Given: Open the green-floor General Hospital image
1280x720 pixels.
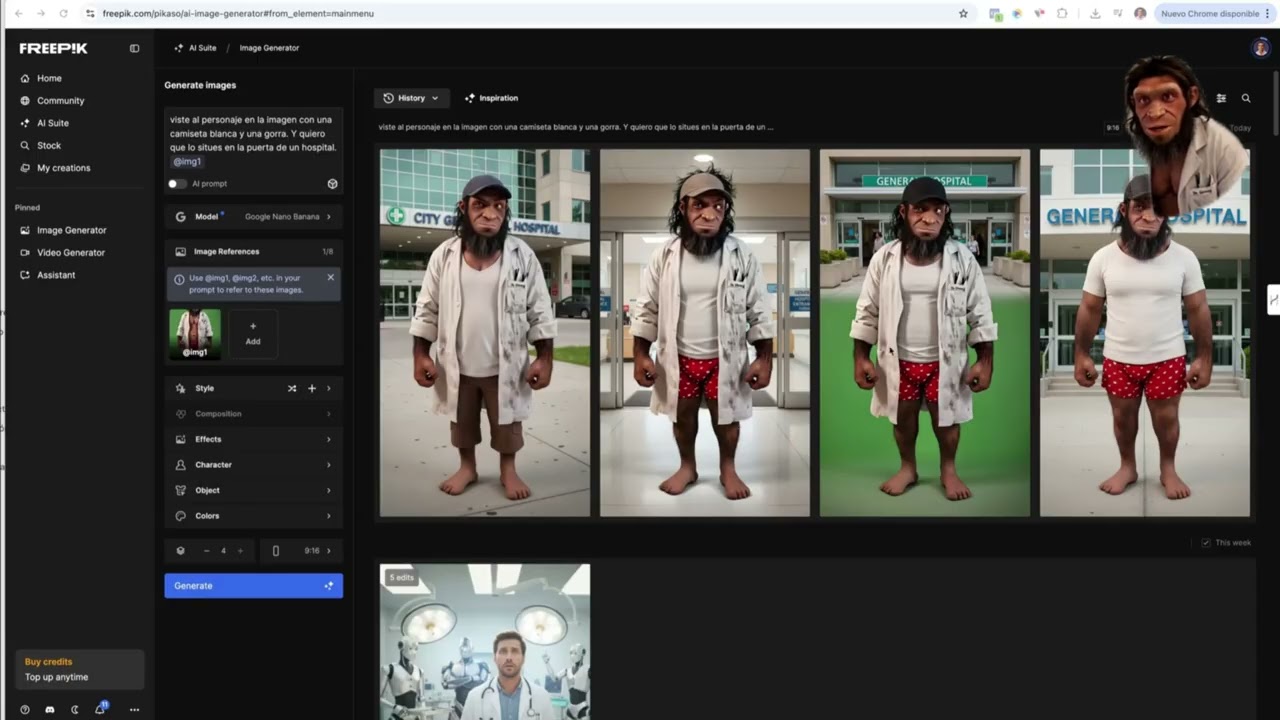Looking at the screenshot, I should pyautogui.click(x=925, y=333).
